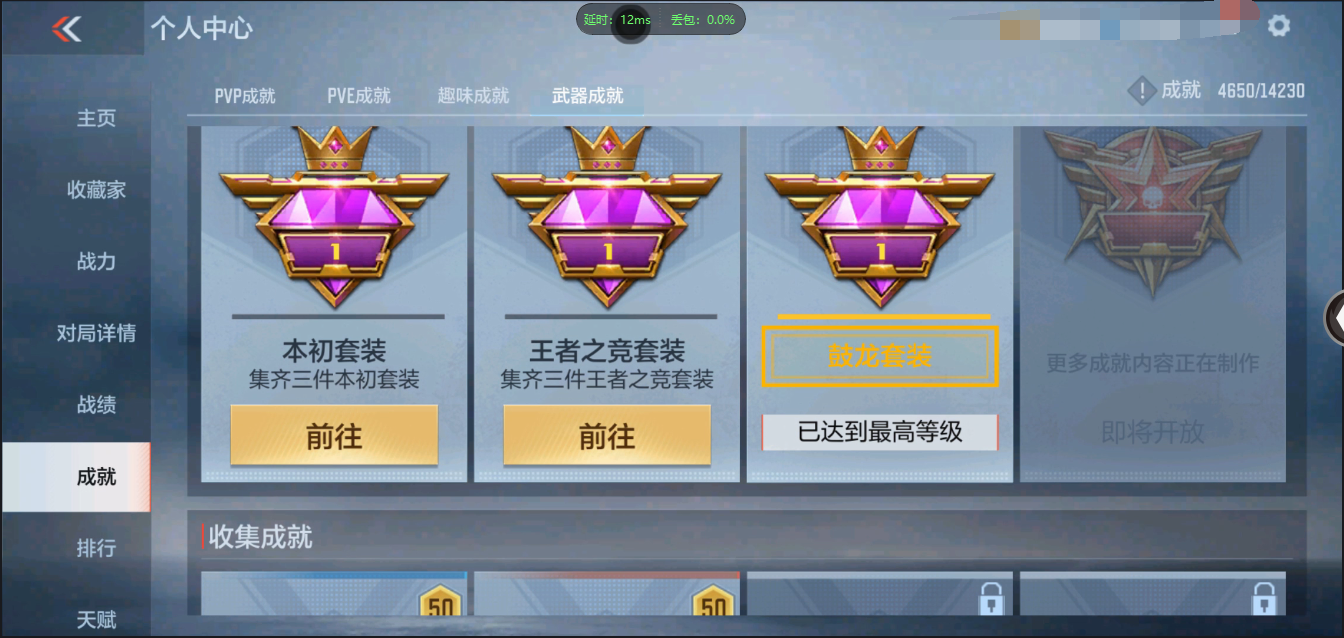Screen dimensions: 1344x638
Task: Click 前往 under 本初套装
Action: coord(334,436)
